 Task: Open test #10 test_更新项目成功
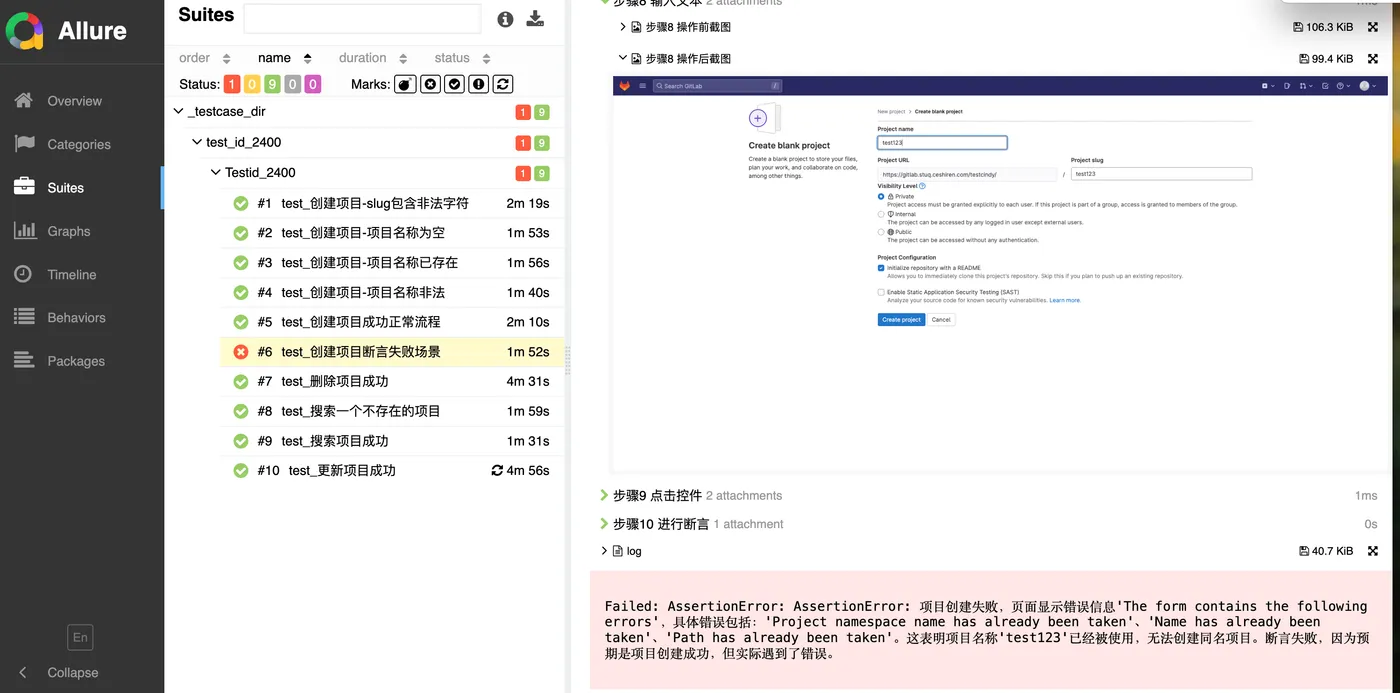[392, 470]
